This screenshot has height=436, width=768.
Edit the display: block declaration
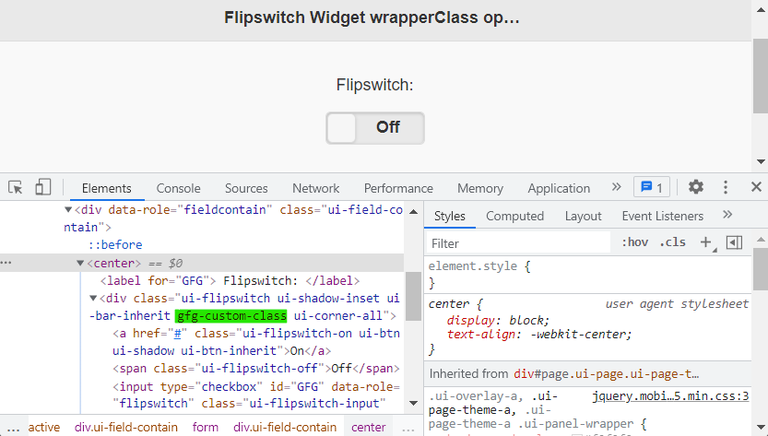tap(498, 320)
